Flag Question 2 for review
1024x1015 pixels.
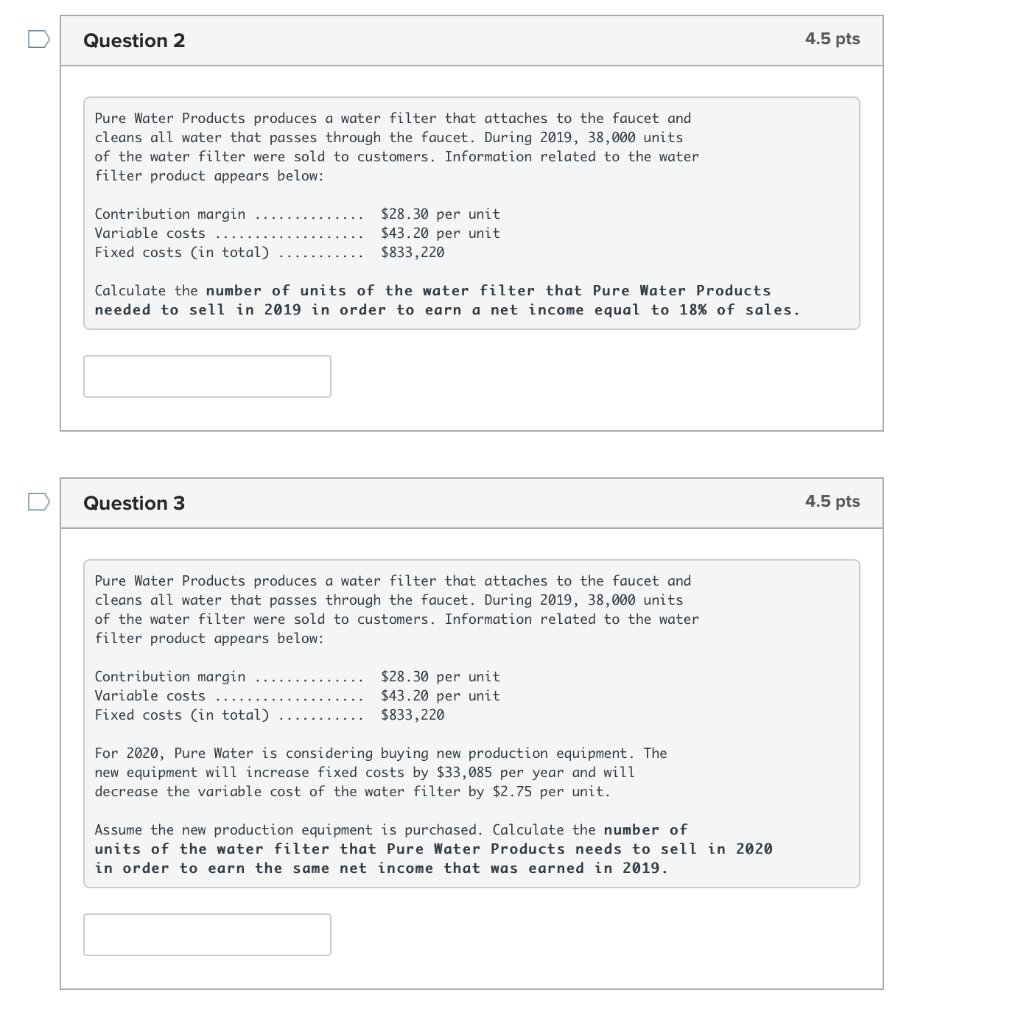click(x=39, y=39)
